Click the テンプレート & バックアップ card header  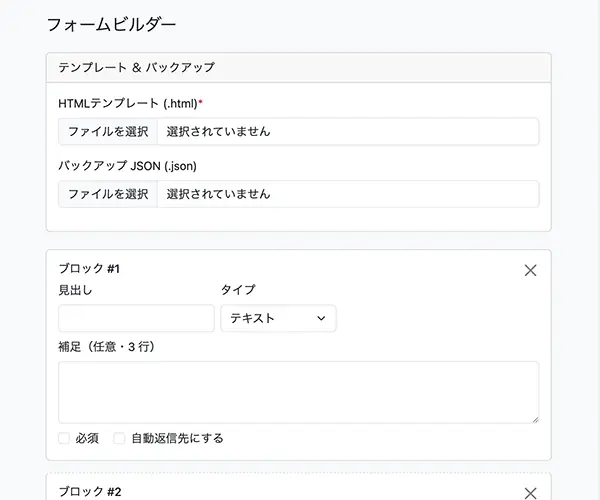298,67
